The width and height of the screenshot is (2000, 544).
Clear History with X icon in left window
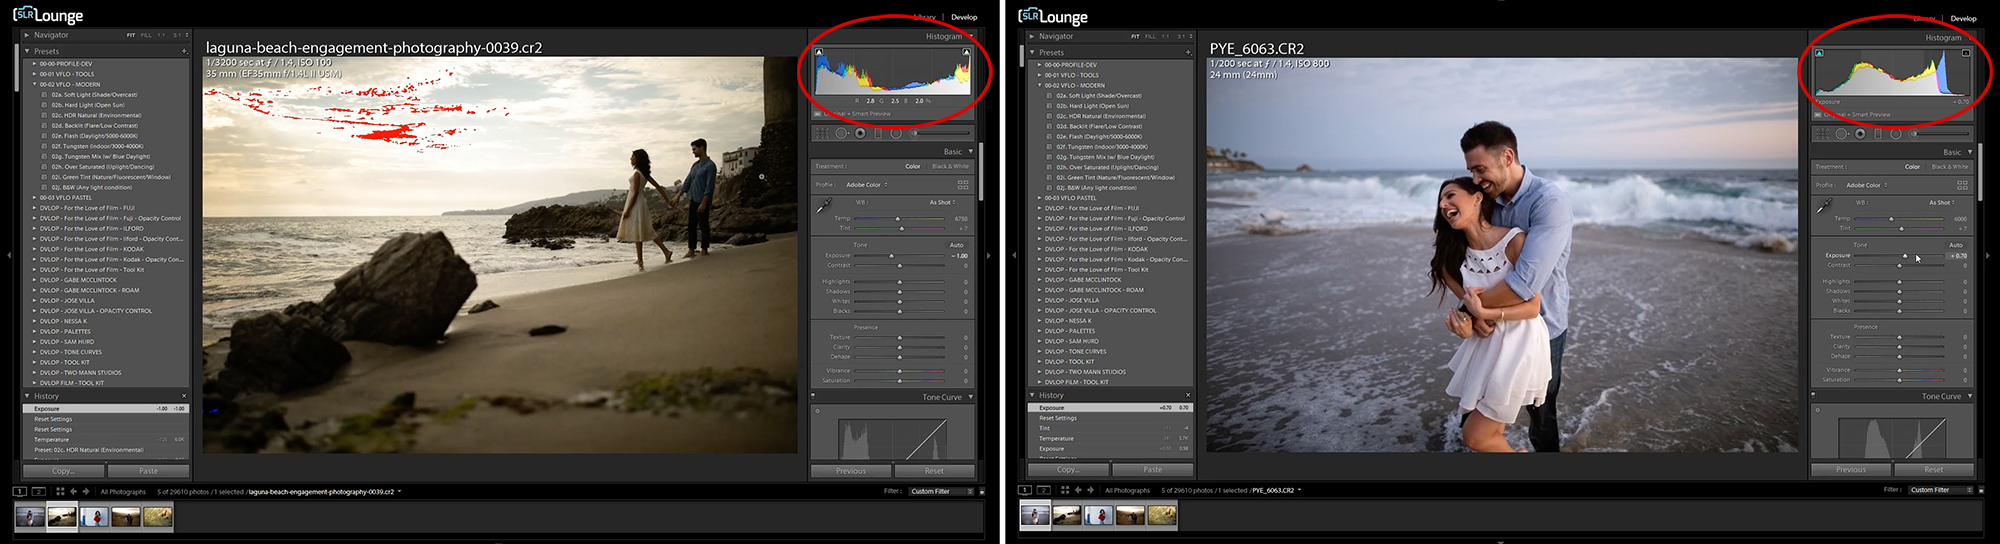click(x=184, y=396)
